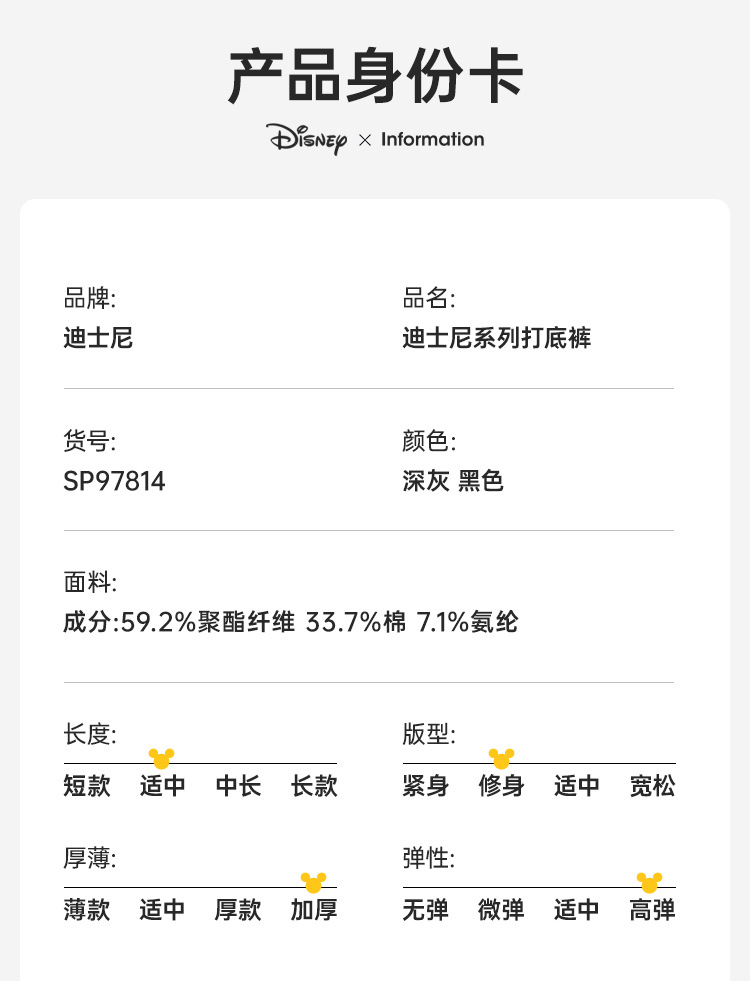Pick 厚款 thickness option
Image resolution: width=750 pixels, height=981 pixels.
[238, 910]
